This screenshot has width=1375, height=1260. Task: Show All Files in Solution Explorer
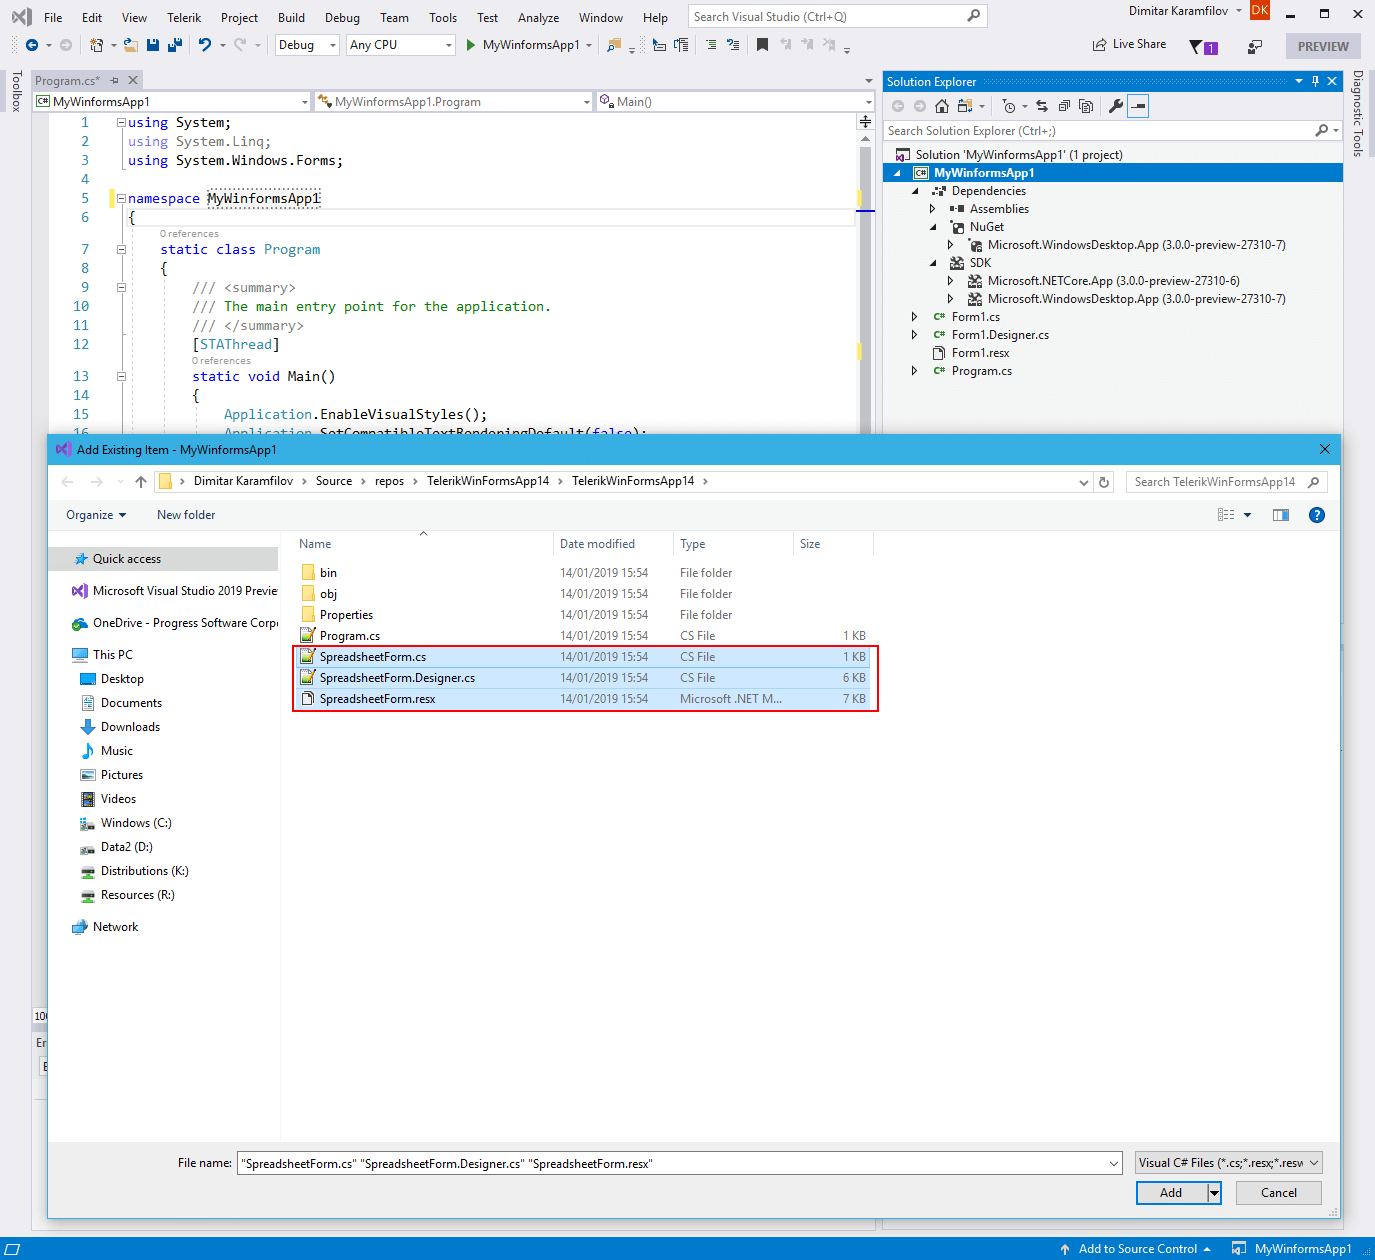pyautogui.click(x=1086, y=106)
